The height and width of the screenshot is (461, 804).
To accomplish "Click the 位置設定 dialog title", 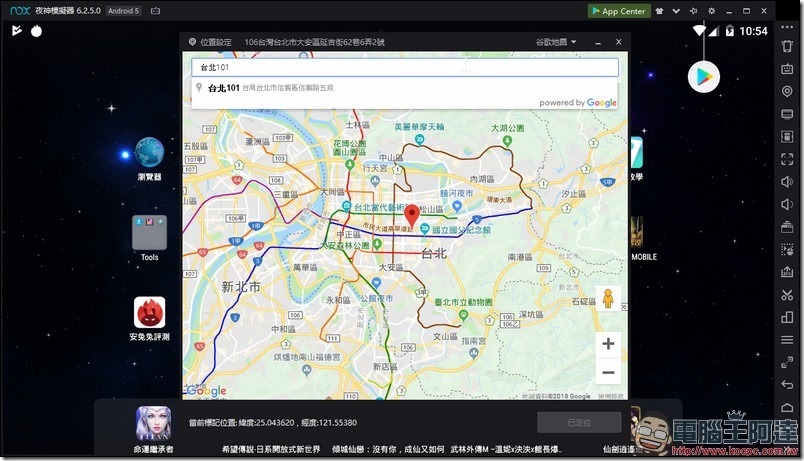I will (216, 42).
